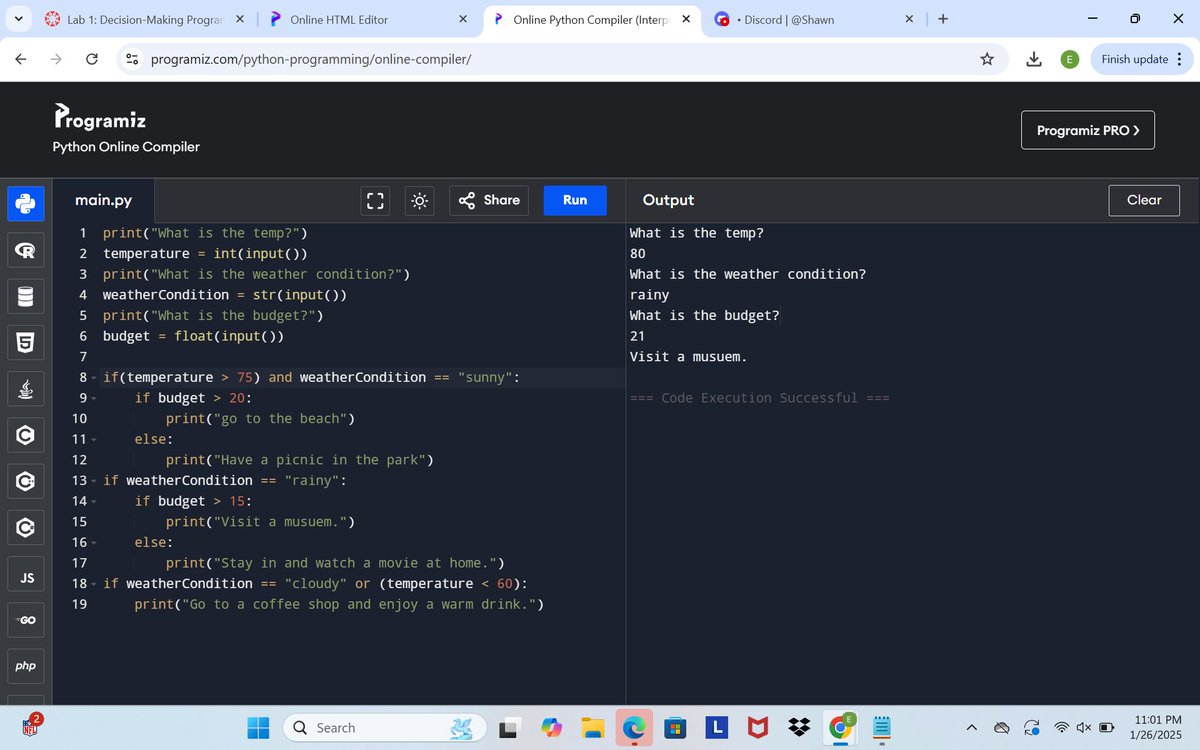Show hidden system tray icons chevron
1200x750 pixels.
pyautogui.click(x=971, y=728)
